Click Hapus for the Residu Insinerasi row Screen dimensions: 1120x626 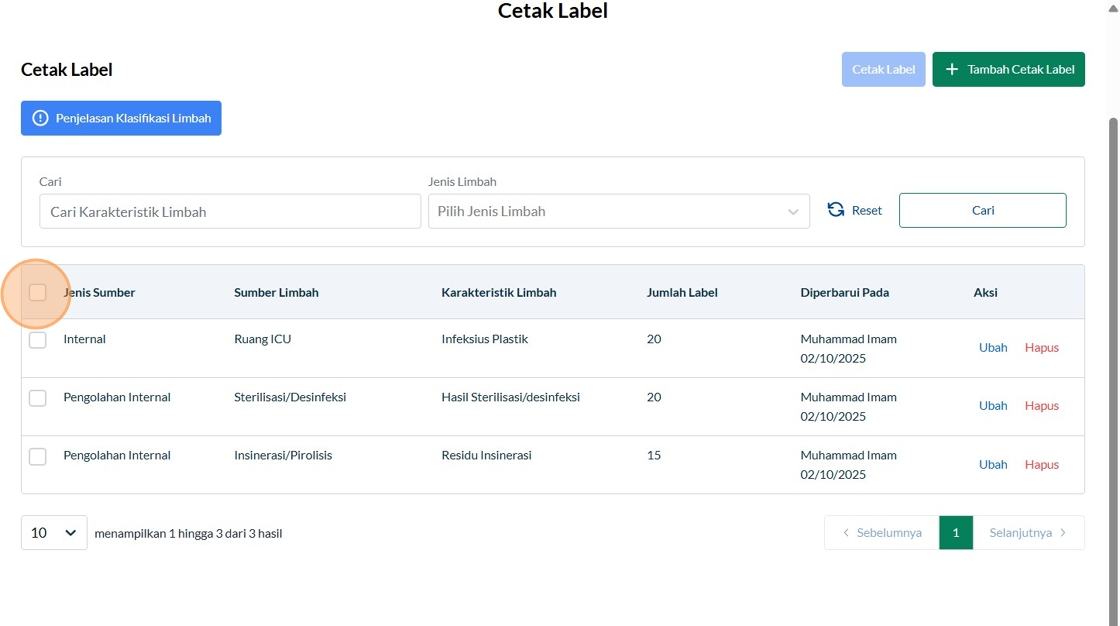1041,464
